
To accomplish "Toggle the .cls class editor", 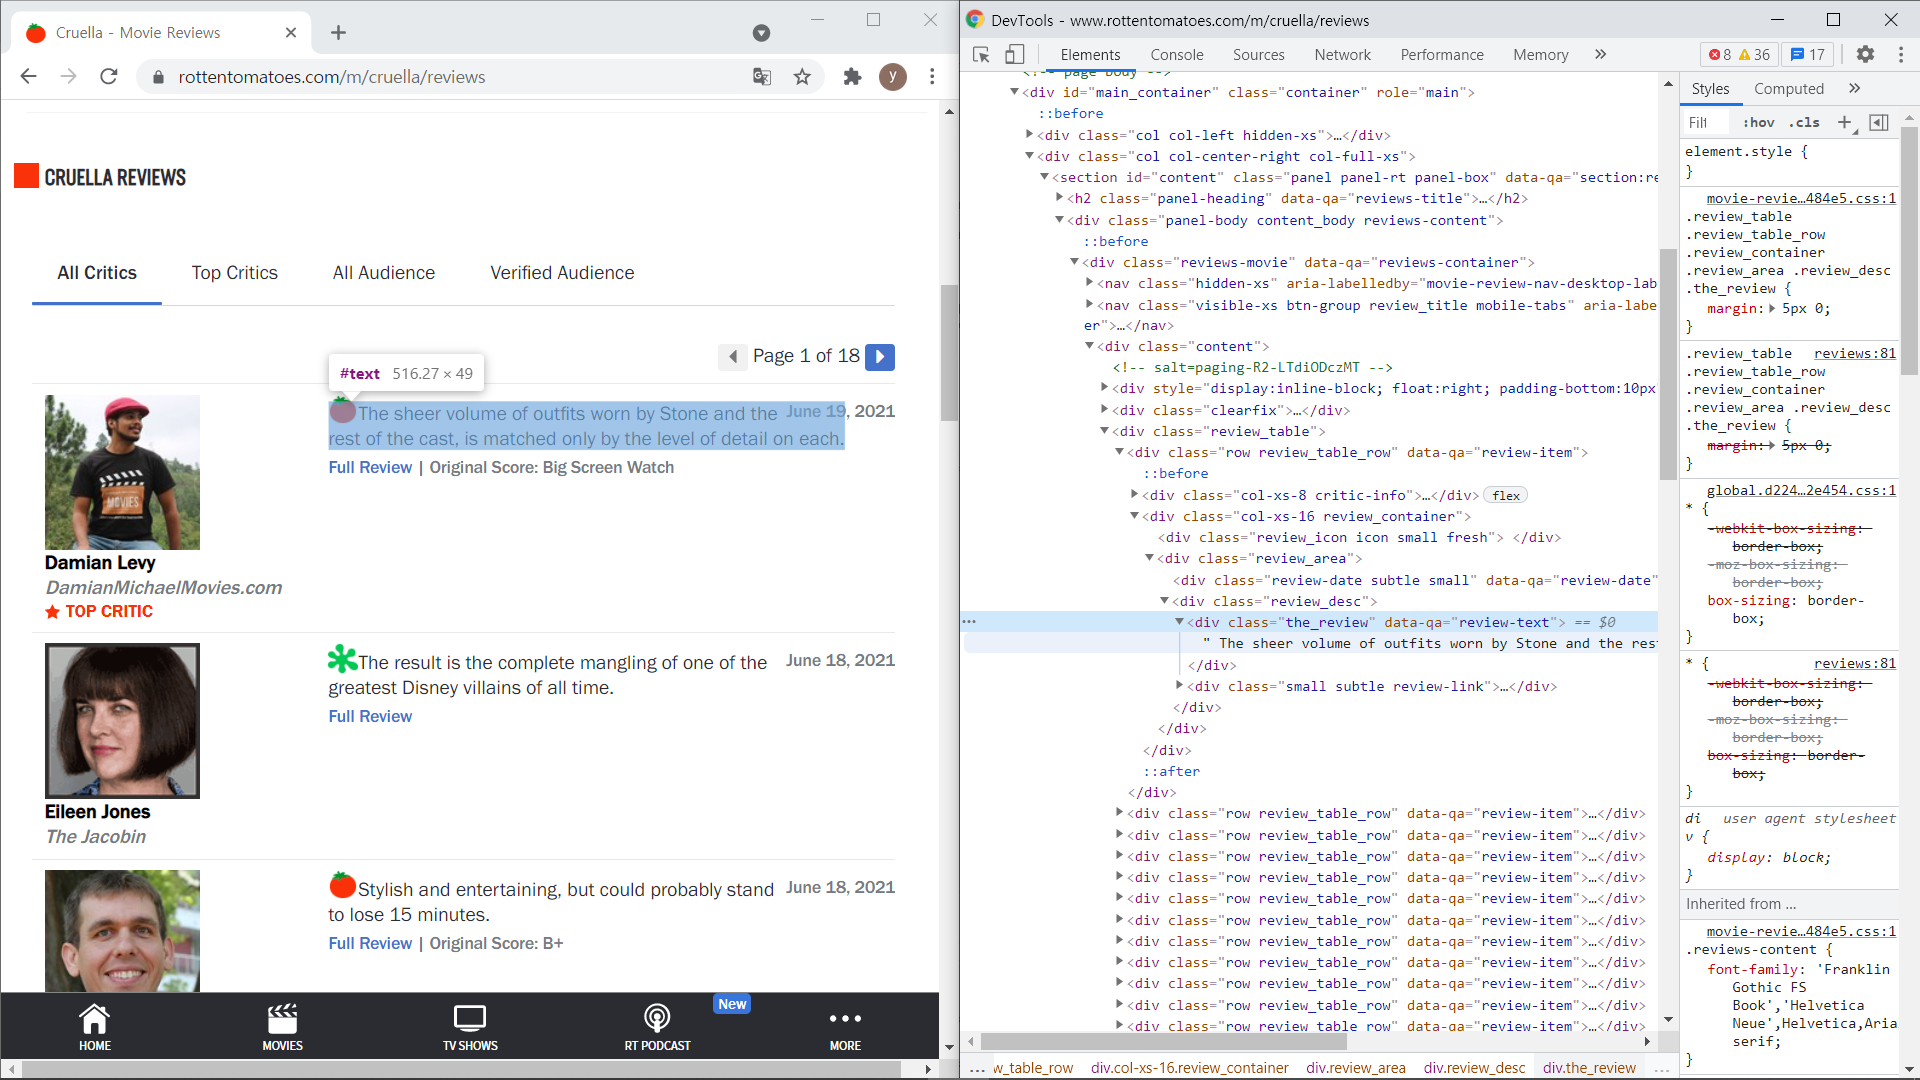I will 1805,123.
